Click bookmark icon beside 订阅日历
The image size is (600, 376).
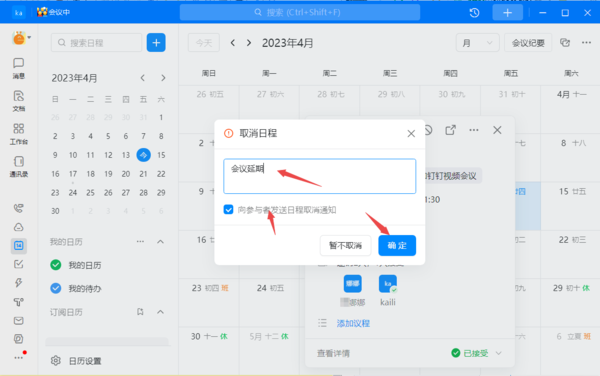pos(140,312)
